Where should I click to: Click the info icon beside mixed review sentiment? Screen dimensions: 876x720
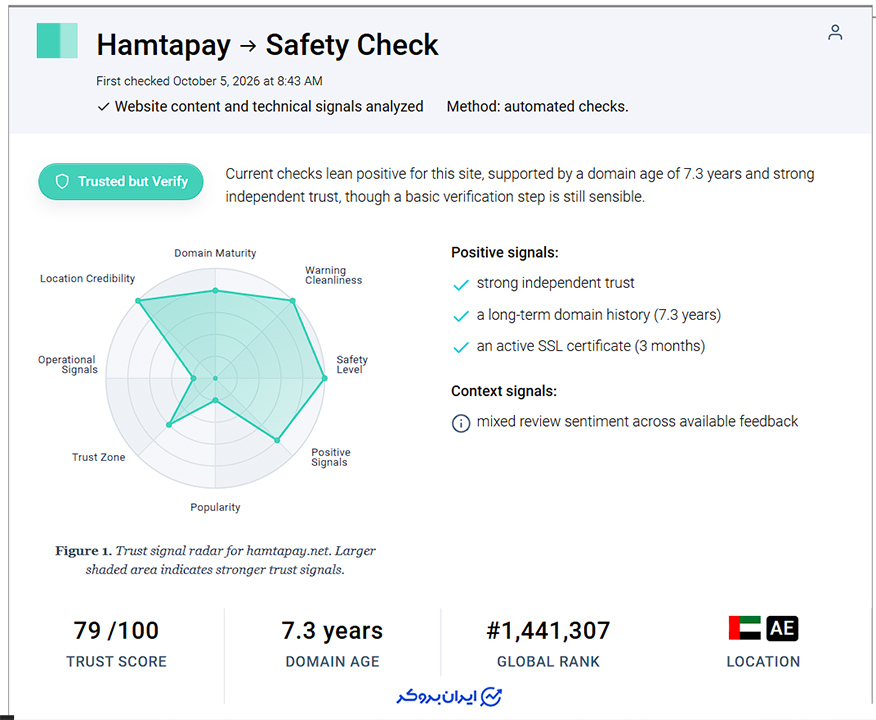461,423
